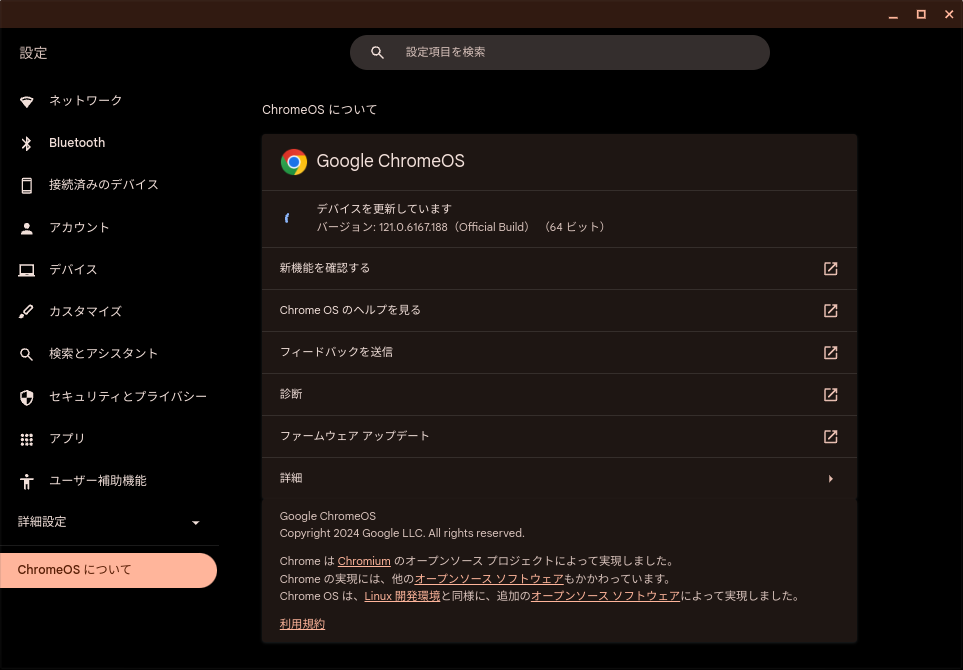Open the オープンソース ソフトウェア link after 他の
963x670 pixels.
click(489, 579)
